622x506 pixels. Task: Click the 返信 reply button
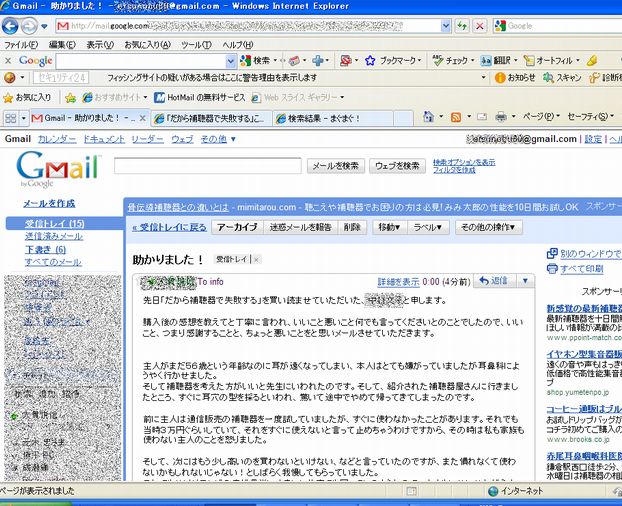pos(494,281)
